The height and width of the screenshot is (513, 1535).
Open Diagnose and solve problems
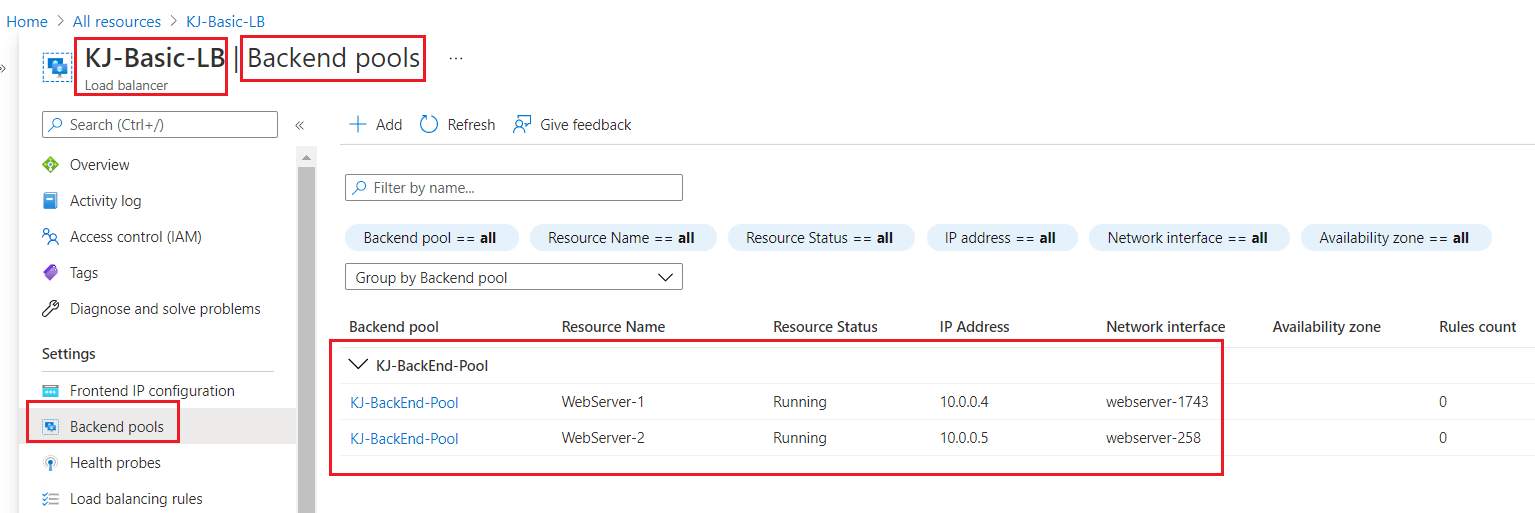click(165, 309)
